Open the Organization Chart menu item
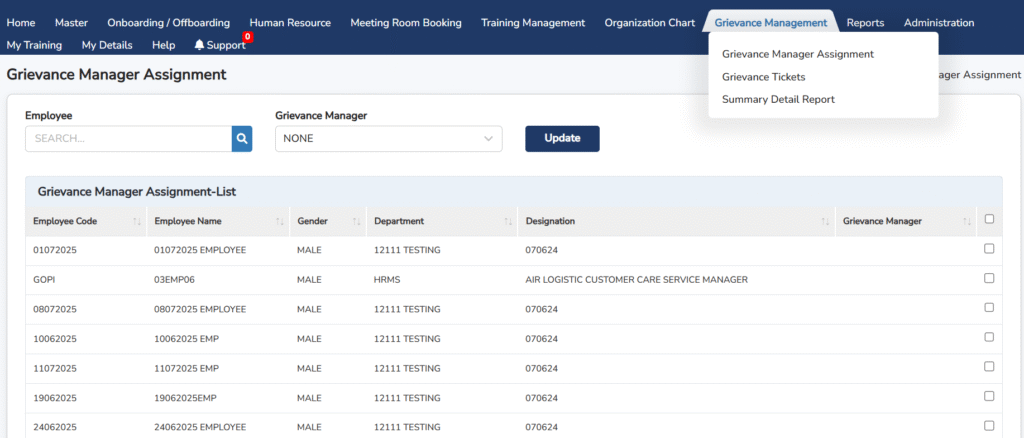Viewport: 1024px width, 438px height. tap(649, 22)
